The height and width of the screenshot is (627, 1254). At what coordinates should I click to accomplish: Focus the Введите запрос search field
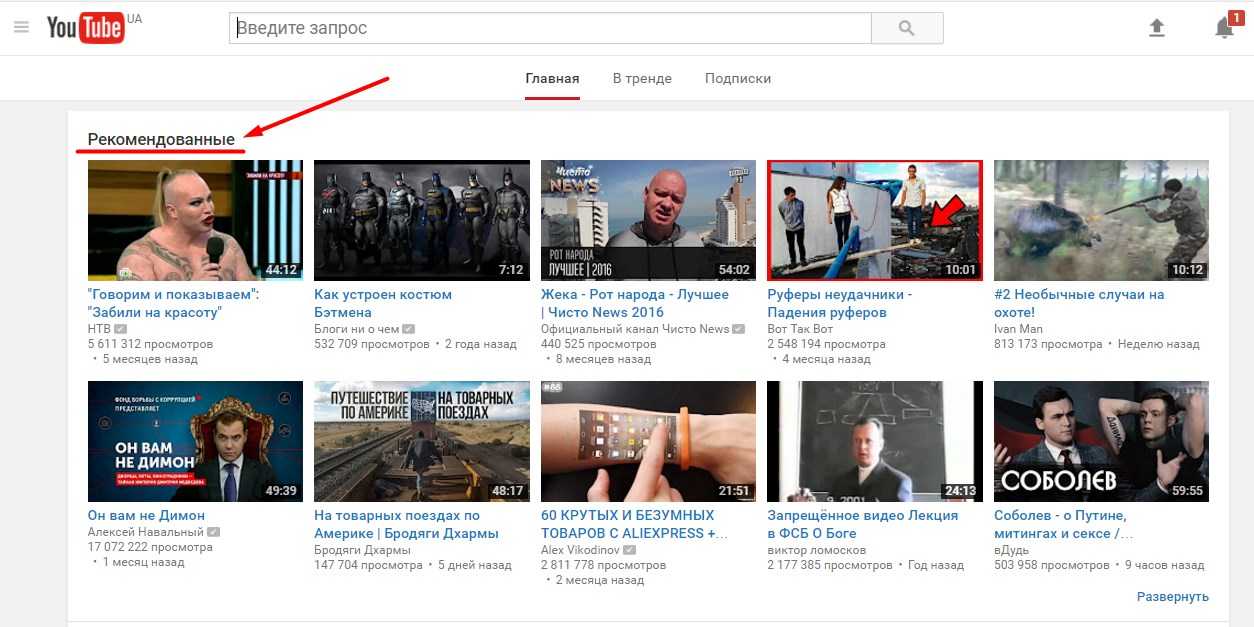click(550, 29)
